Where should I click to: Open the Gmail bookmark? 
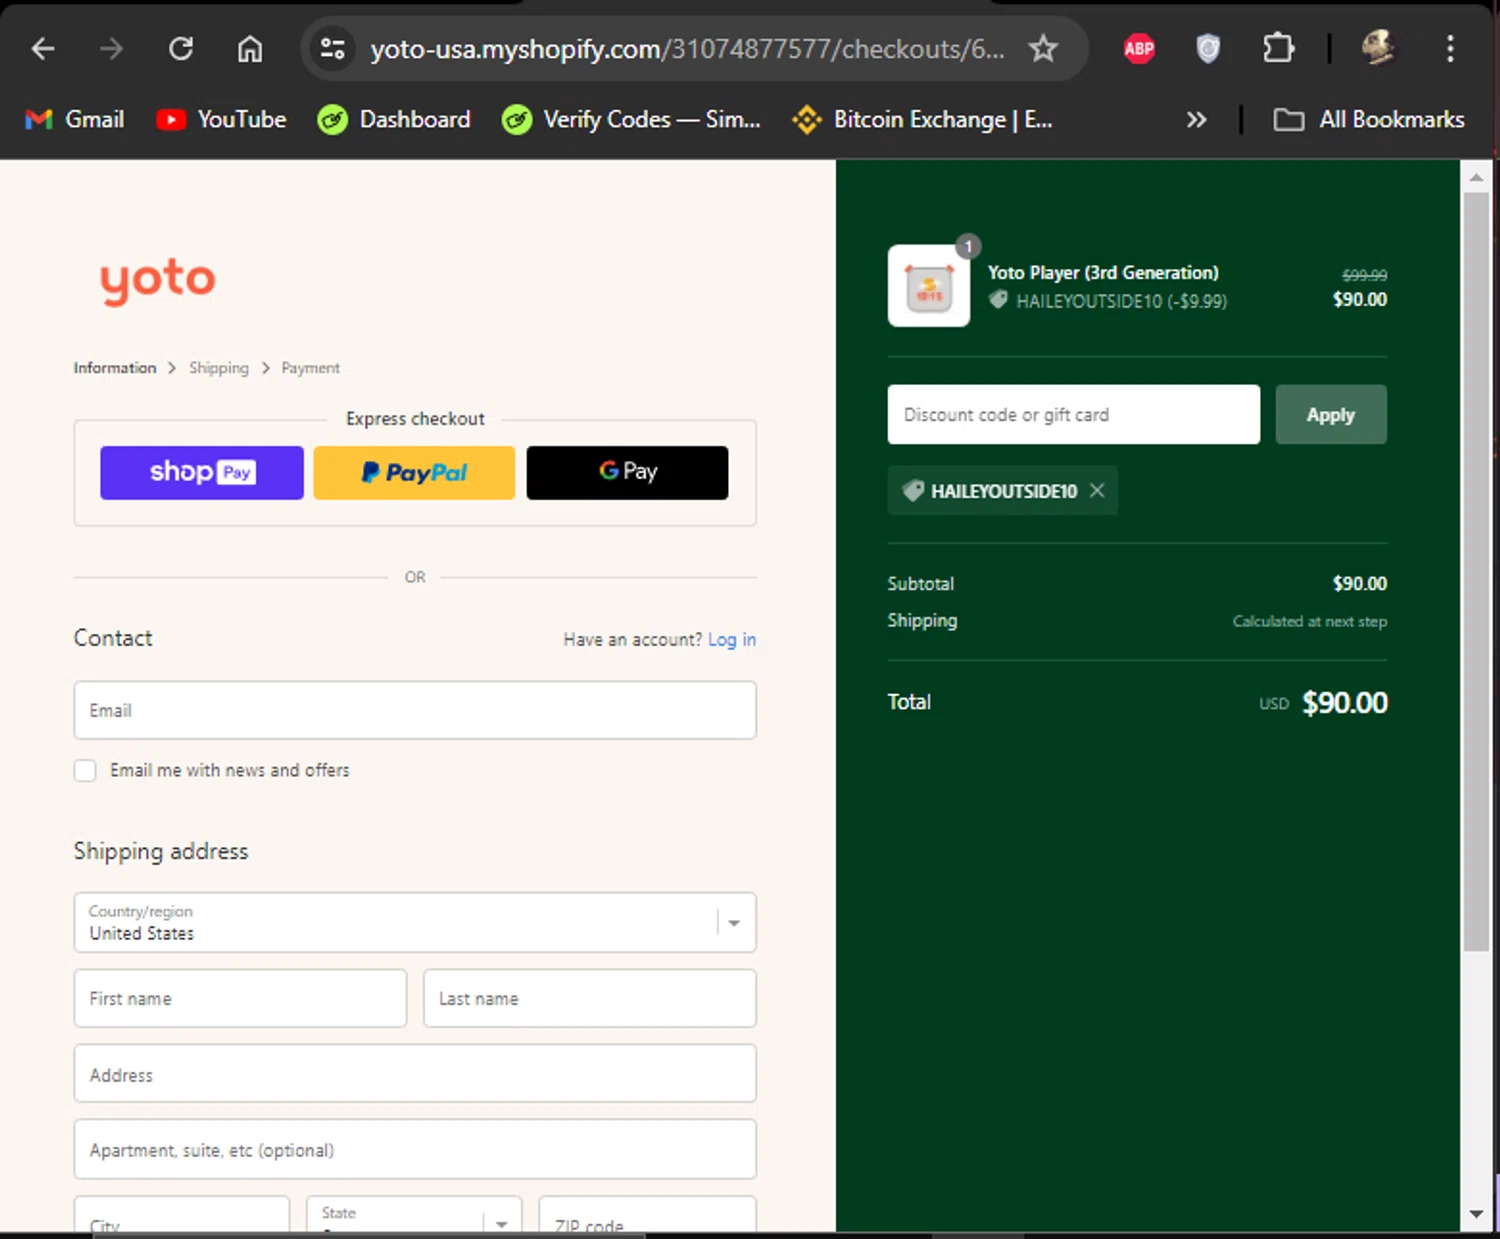coord(75,120)
